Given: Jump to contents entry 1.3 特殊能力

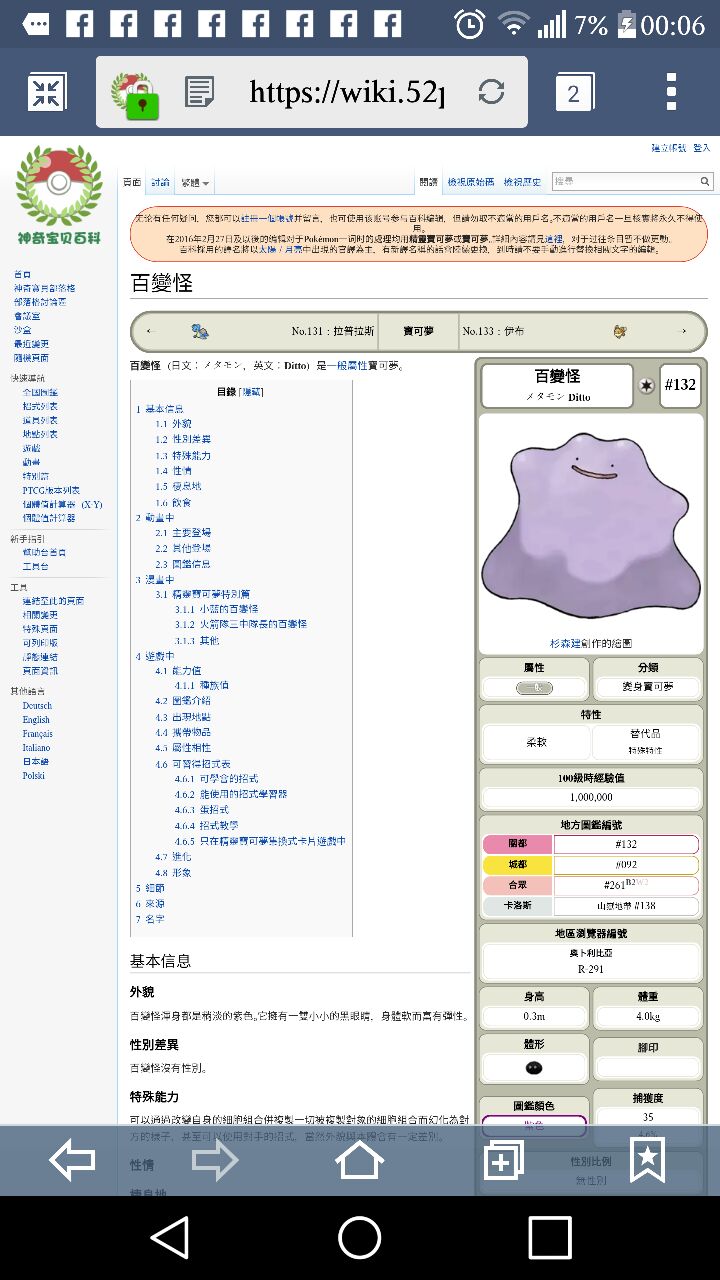Looking at the screenshot, I should point(182,456).
